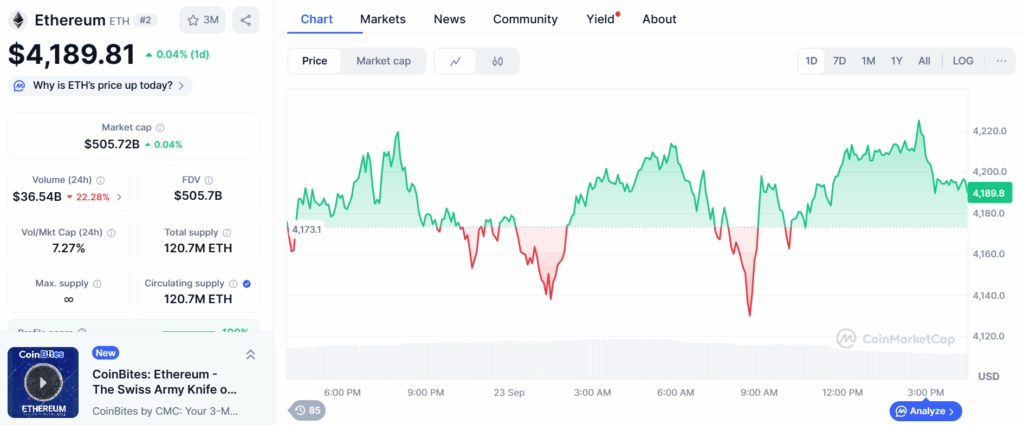Select the 7D time range
1024x425 pixels.
(x=839, y=61)
